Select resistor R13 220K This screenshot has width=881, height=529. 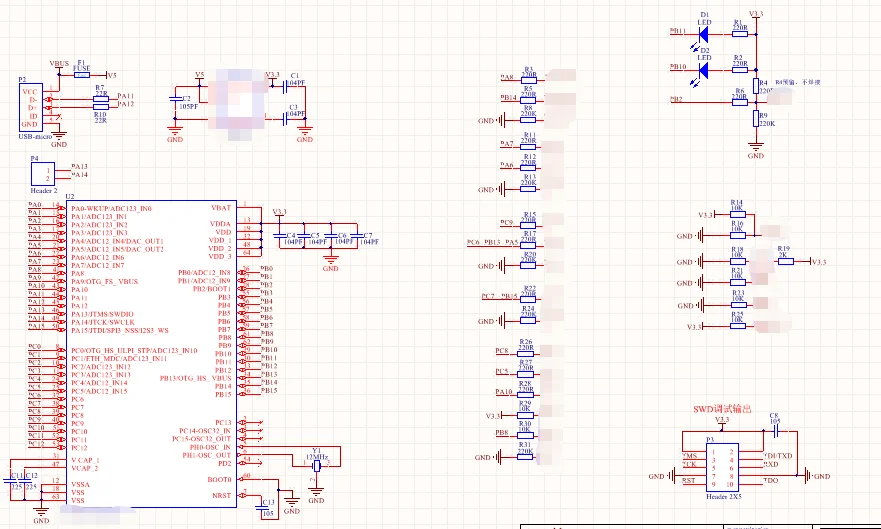point(528,189)
